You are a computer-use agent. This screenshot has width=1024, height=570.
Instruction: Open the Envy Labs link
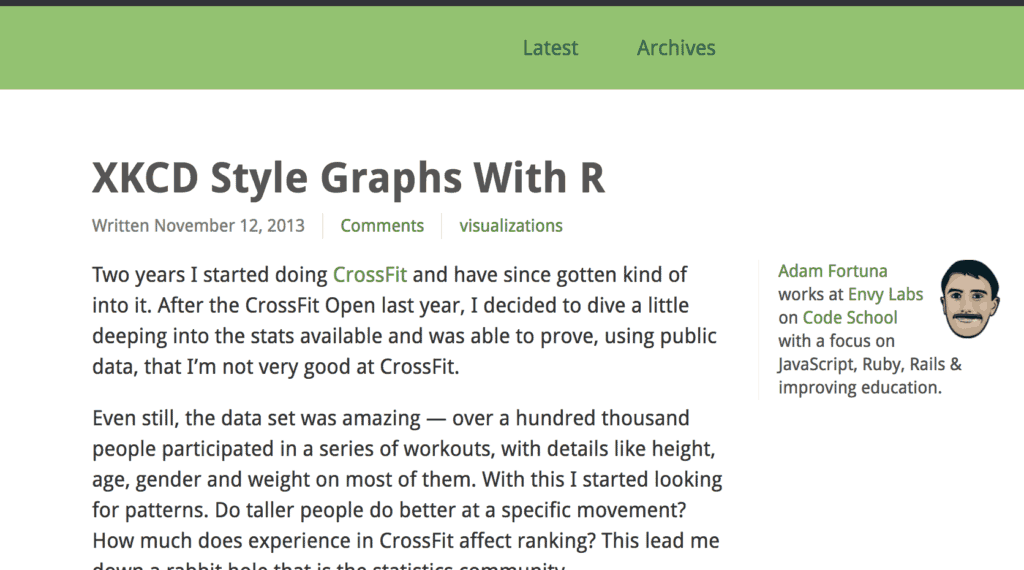click(885, 294)
